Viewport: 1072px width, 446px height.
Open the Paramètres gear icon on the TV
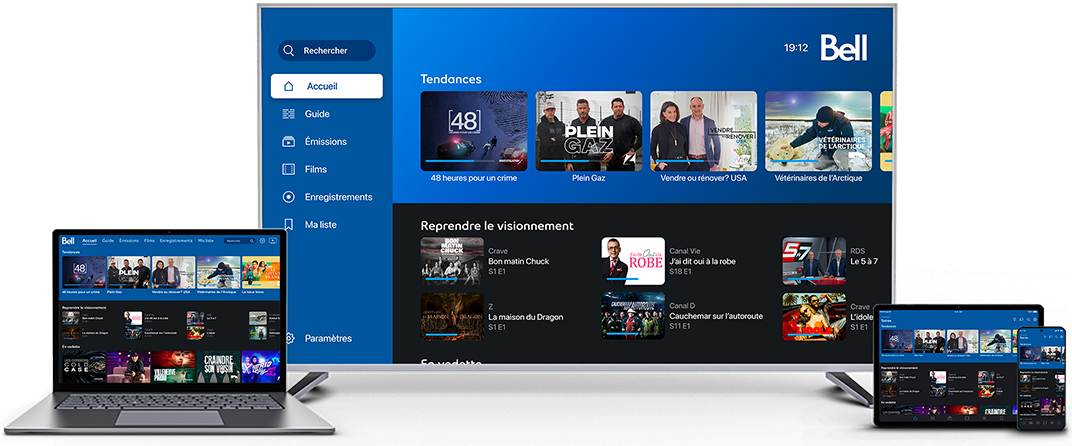[290, 338]
